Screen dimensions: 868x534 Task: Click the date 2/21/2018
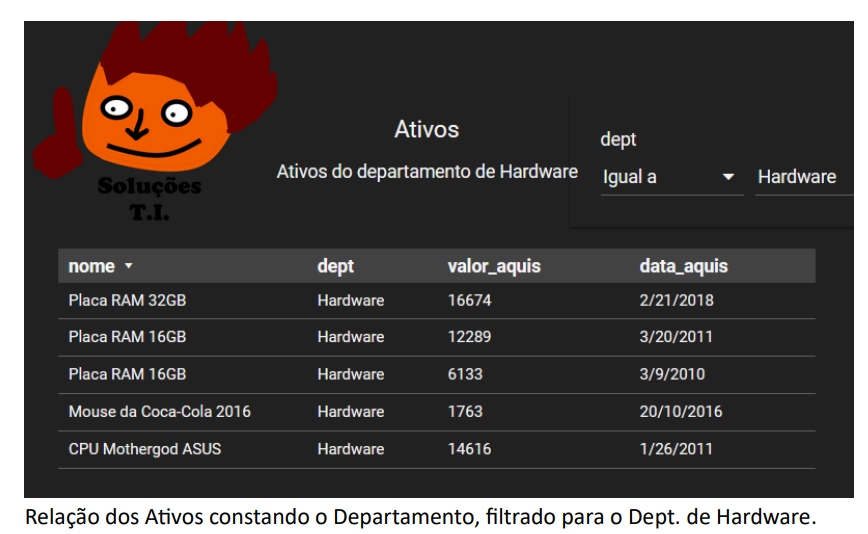point(676,300)
